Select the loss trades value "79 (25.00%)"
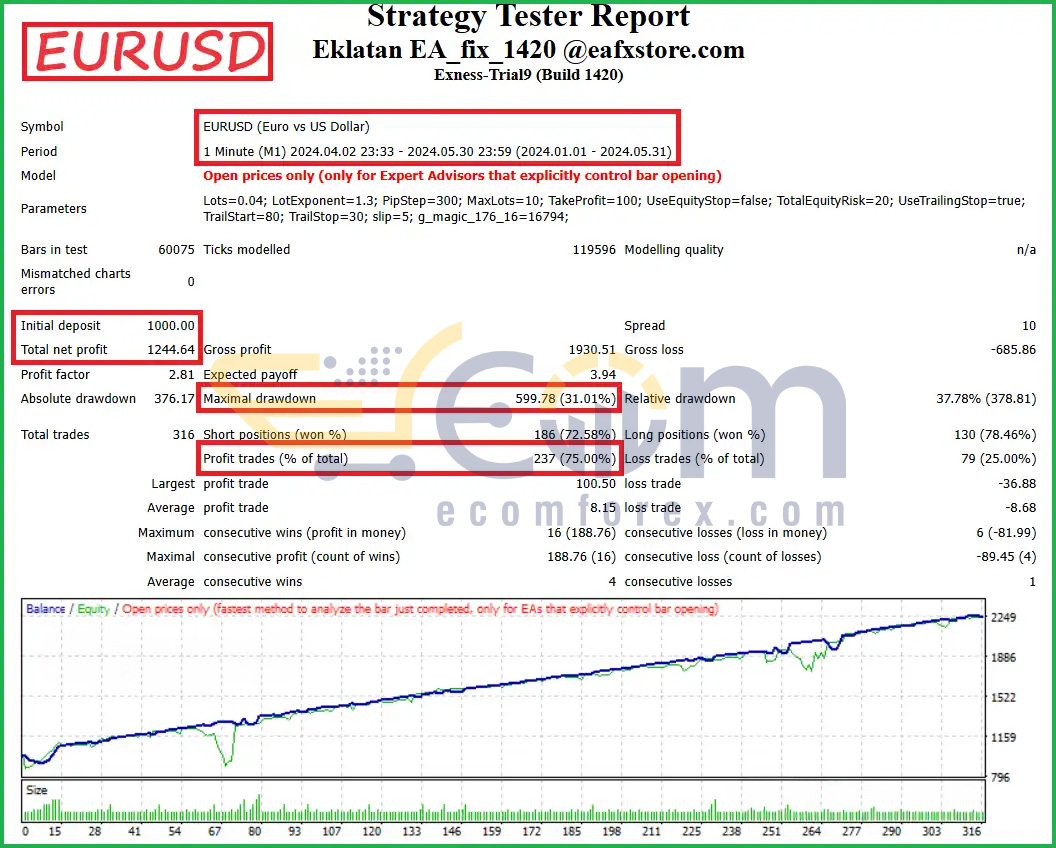The width and height of the screenshot is (1056, 848). click(999, 459)
